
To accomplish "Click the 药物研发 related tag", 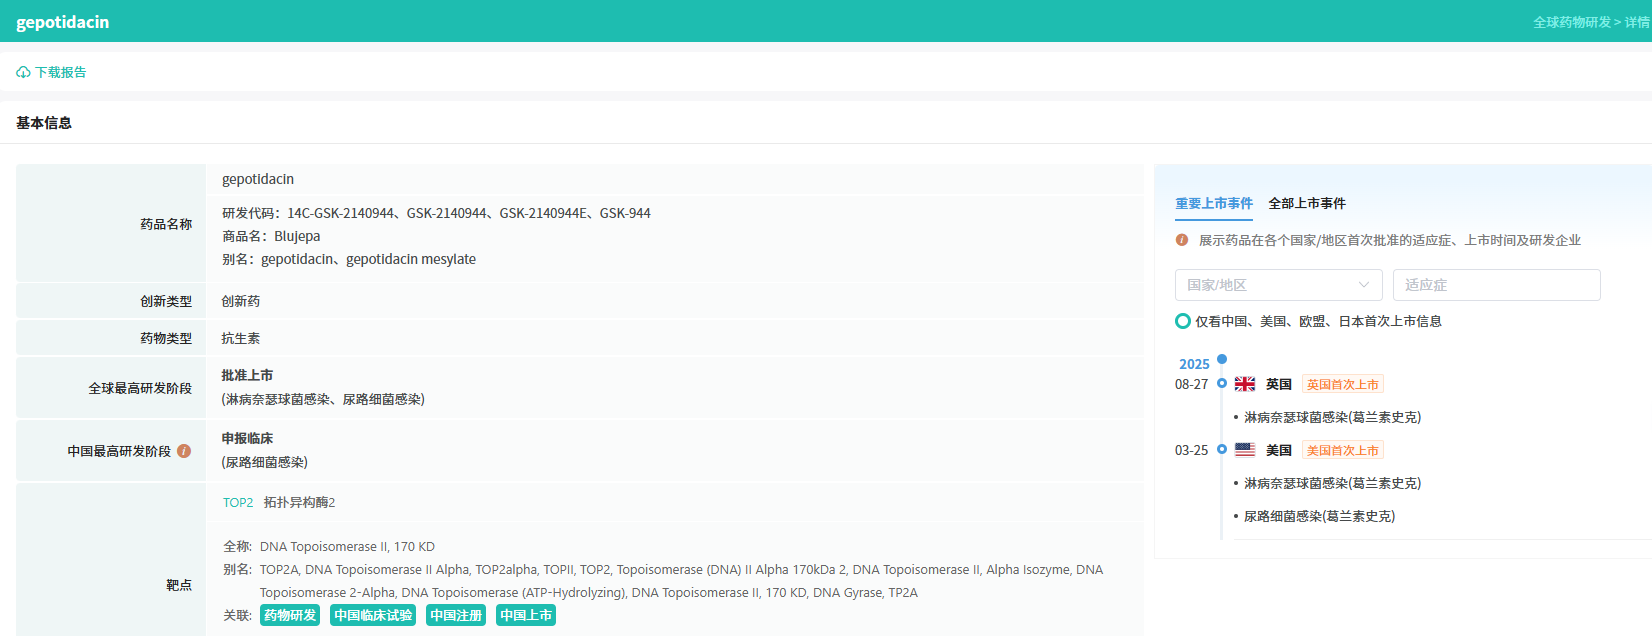I will tap(290, 615).
